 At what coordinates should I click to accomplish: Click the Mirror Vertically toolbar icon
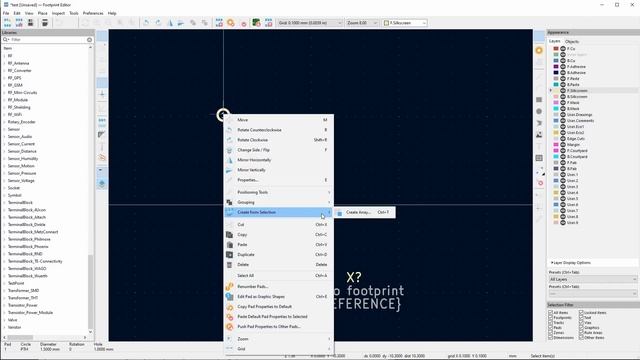point(181,23)
